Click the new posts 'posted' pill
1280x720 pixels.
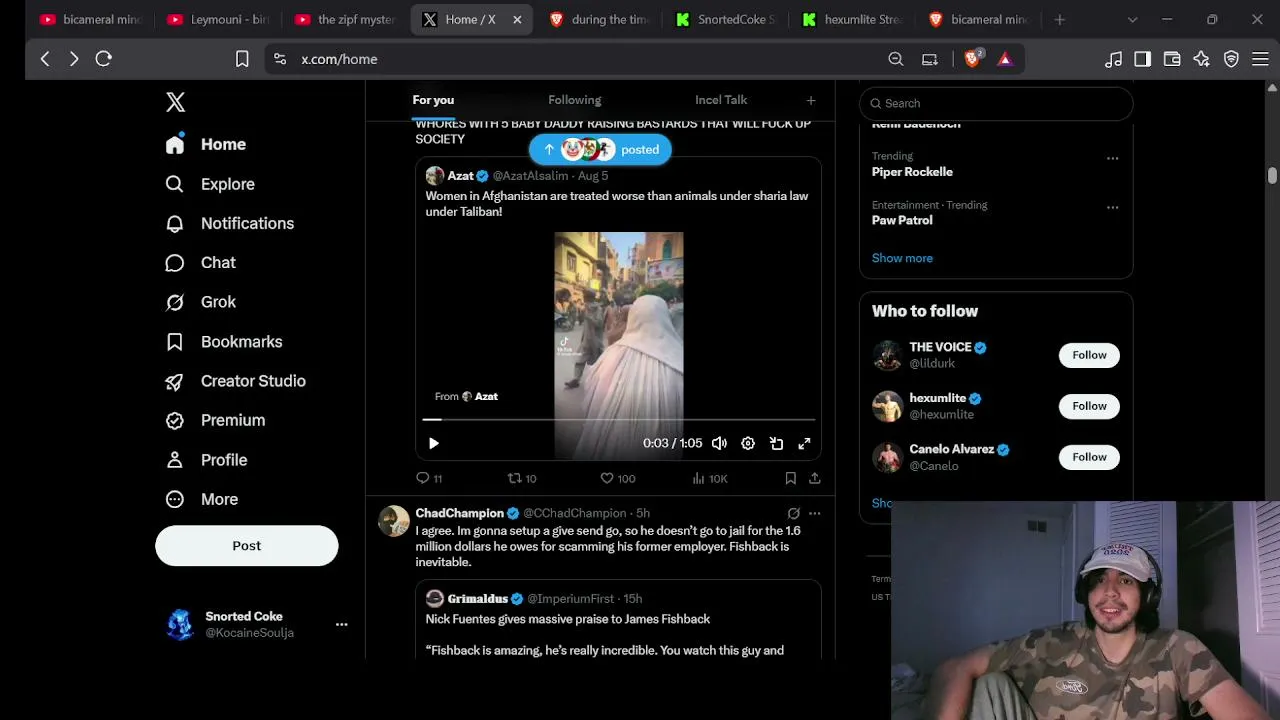tap(600, 150)
